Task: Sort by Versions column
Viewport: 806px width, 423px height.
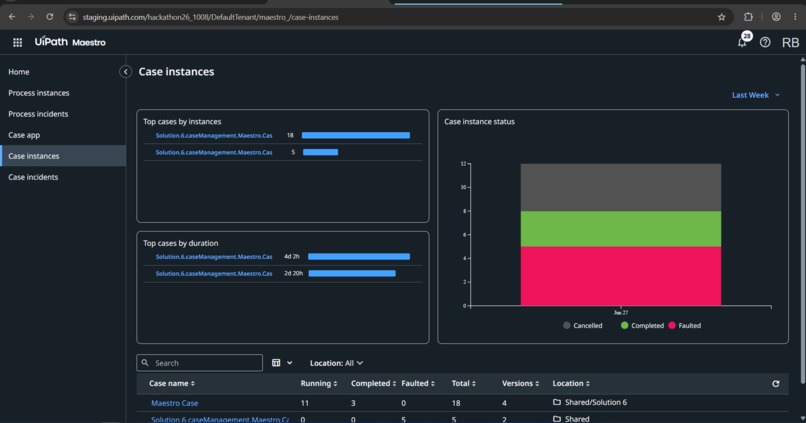Action: click(520, 383)
